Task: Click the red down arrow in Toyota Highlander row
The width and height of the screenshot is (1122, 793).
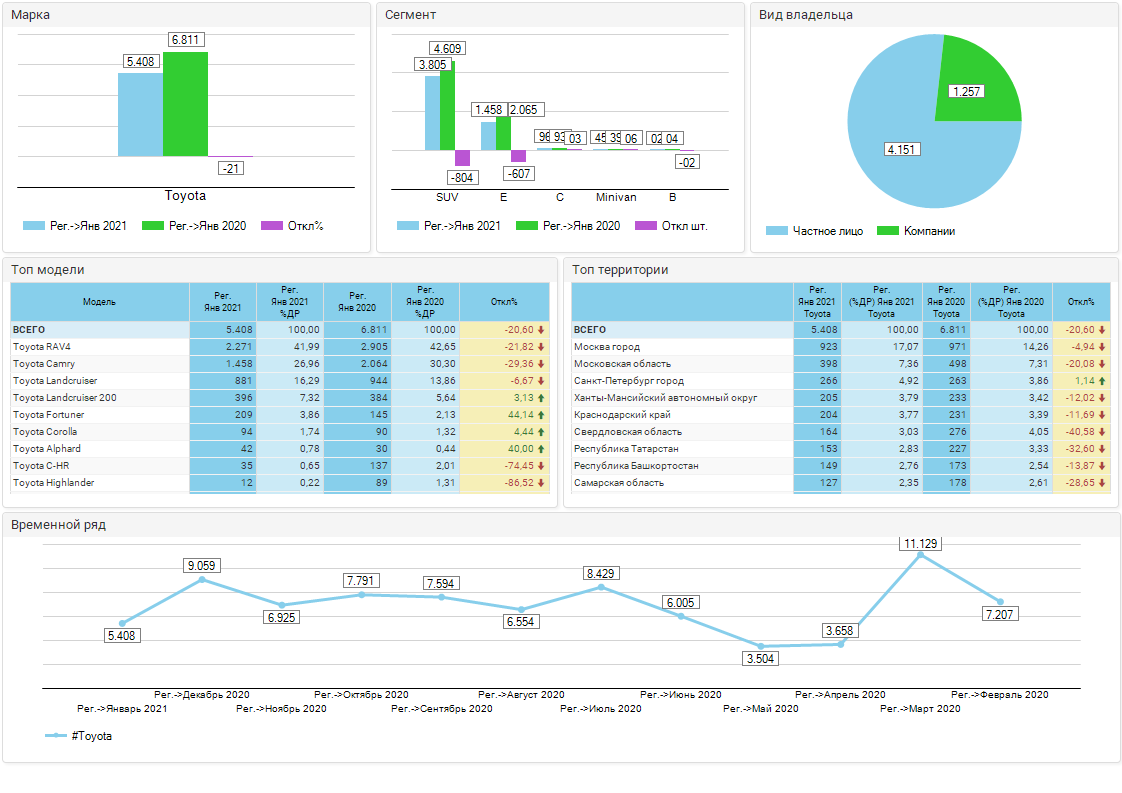Action: point(541,483)
